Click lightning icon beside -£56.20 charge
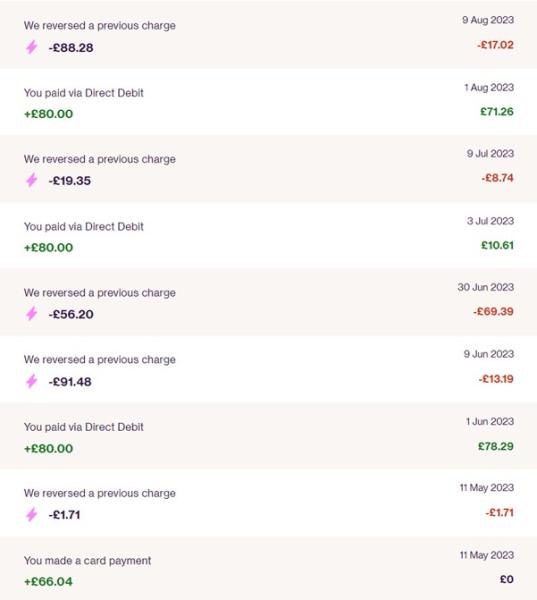The height and width of the screenshot is (600, 537). click(x=31, y=314)
